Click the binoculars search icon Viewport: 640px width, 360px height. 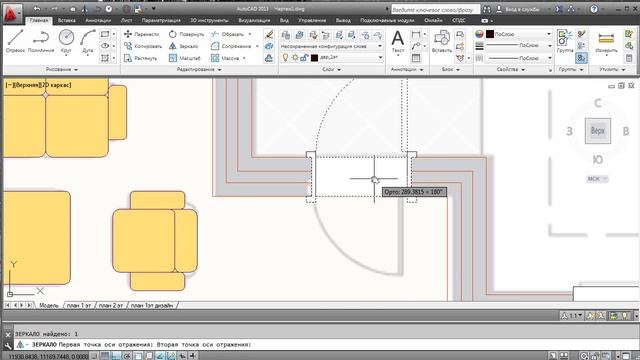pos(487,9)
